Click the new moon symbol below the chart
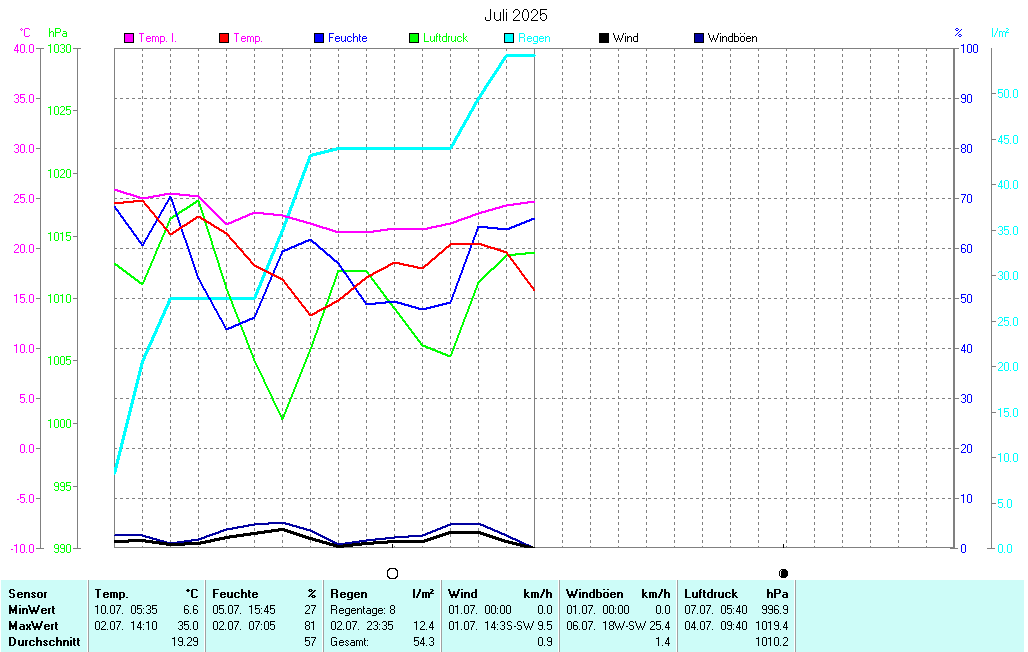This screenshot has height=652, width=1028. click(x=783, y=573)
